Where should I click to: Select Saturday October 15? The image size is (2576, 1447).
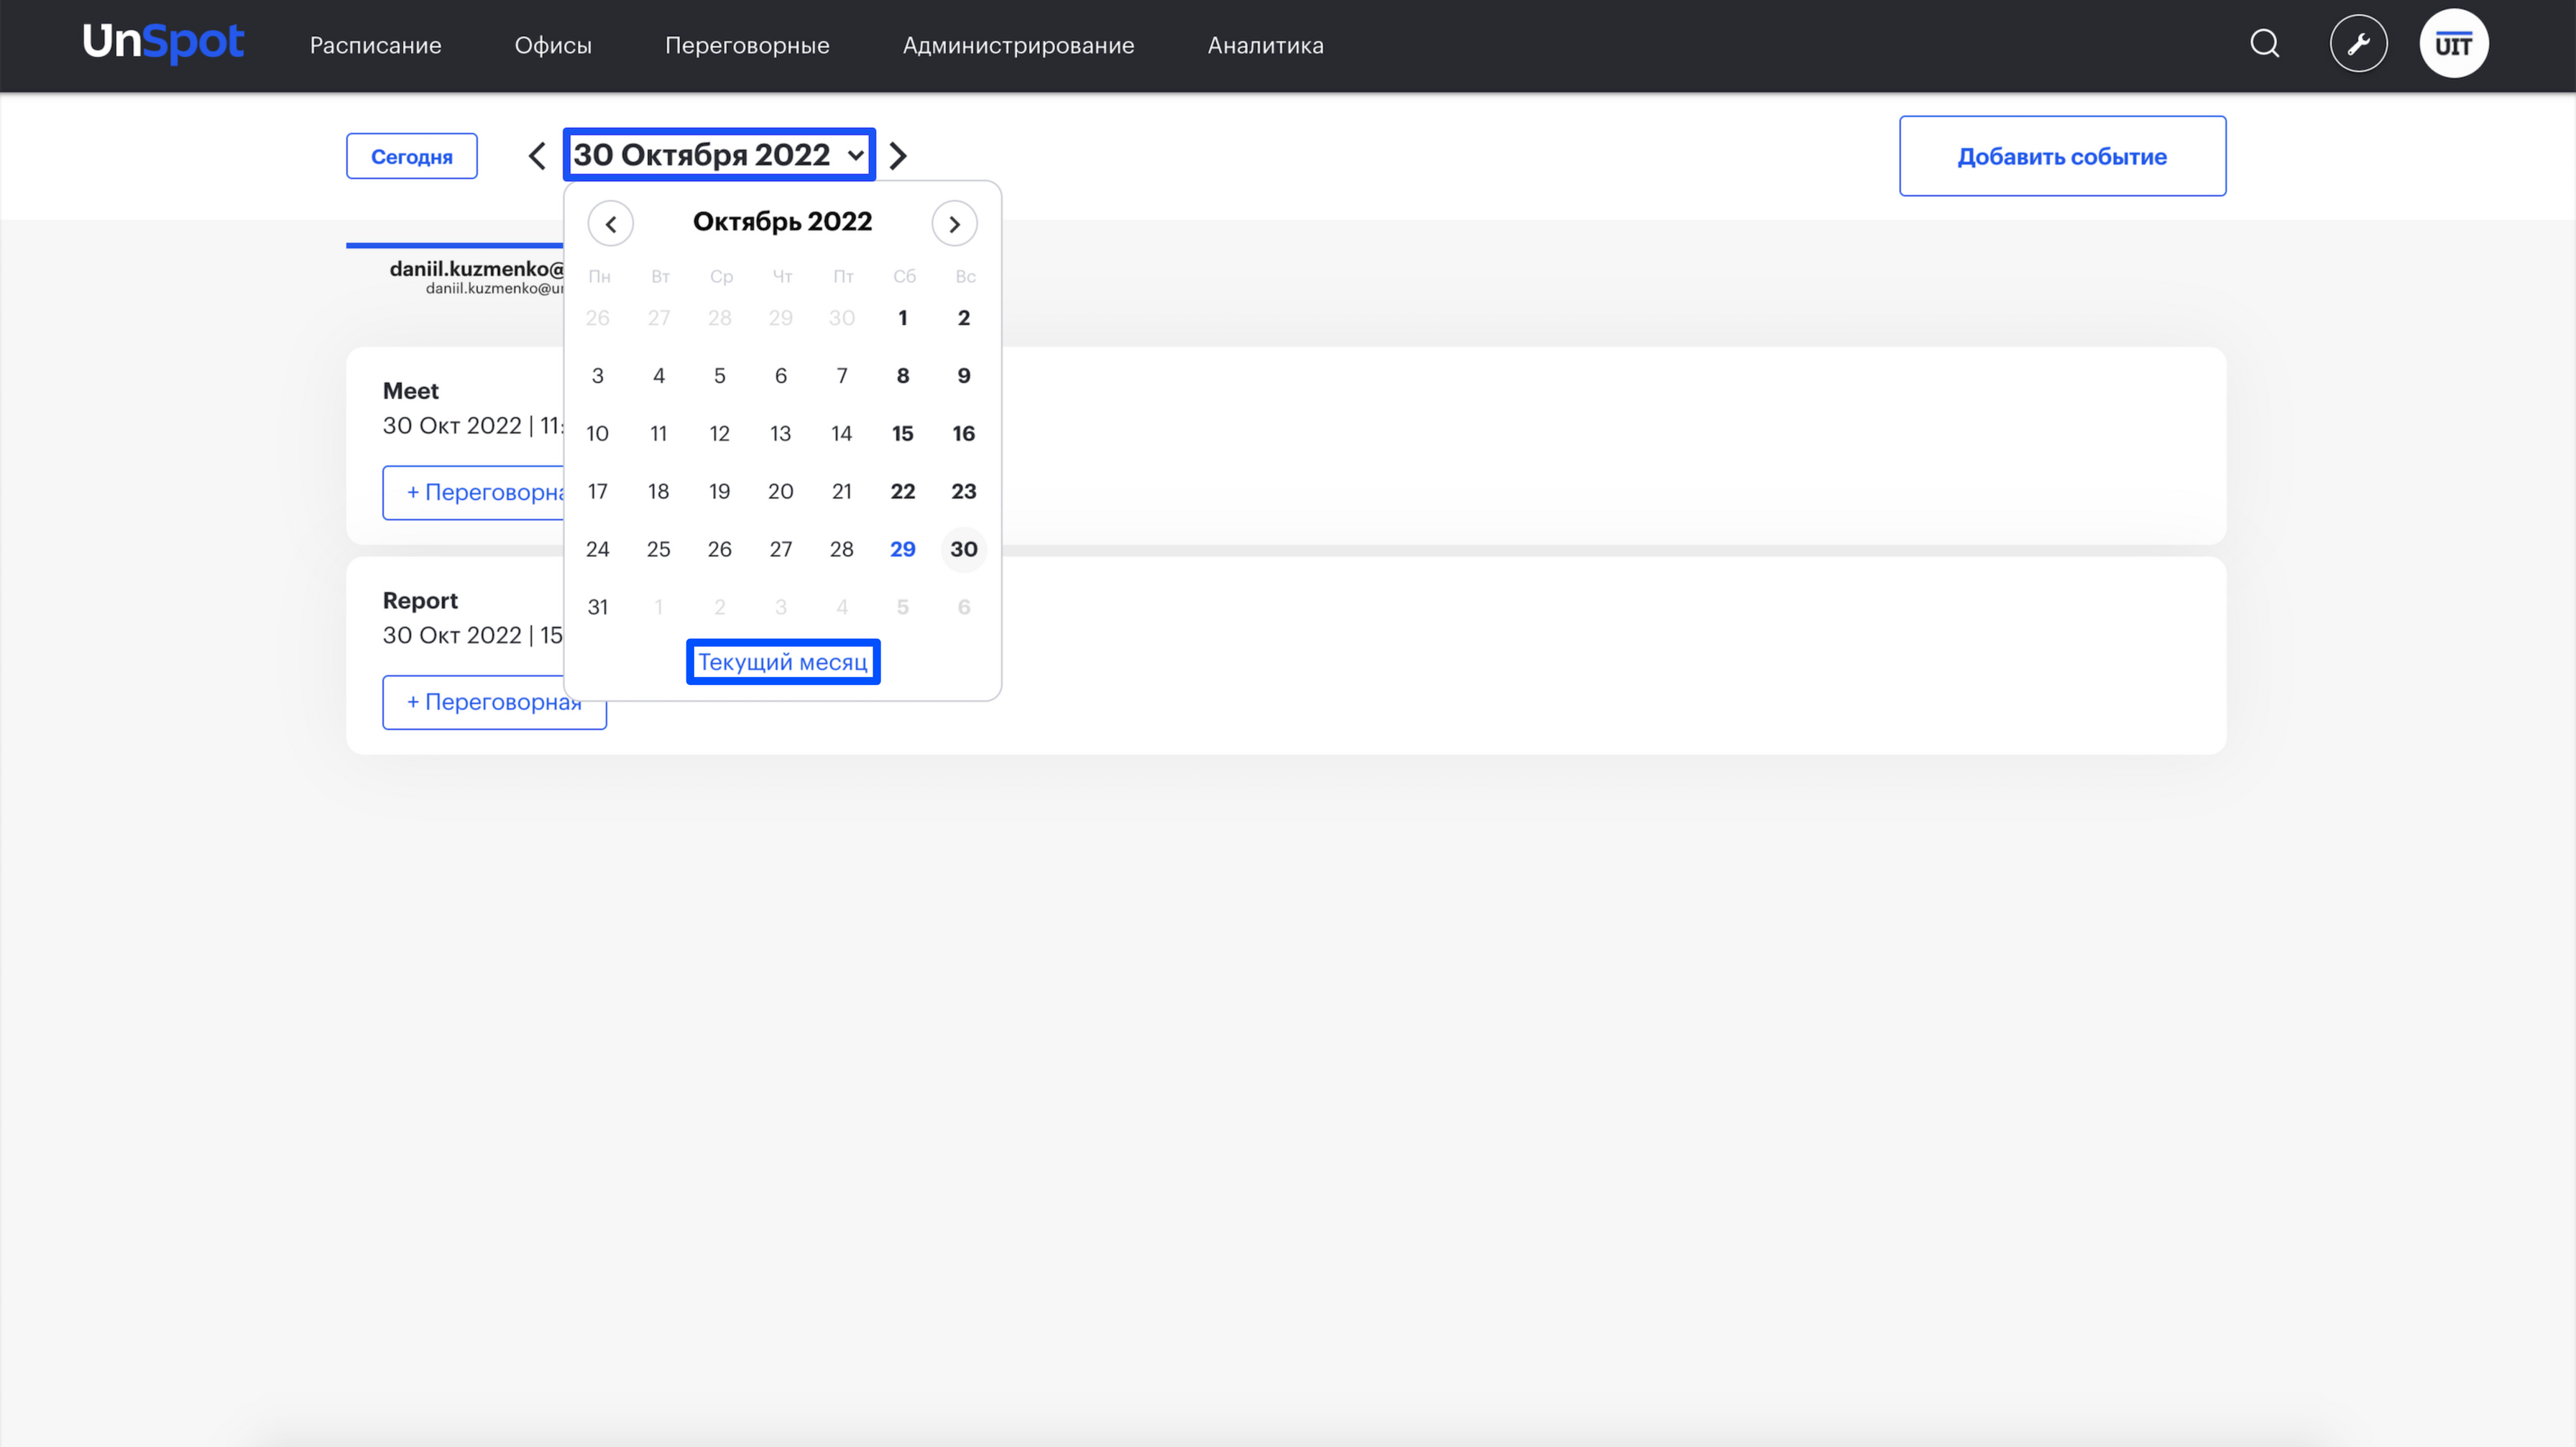[x=903, y=434]
